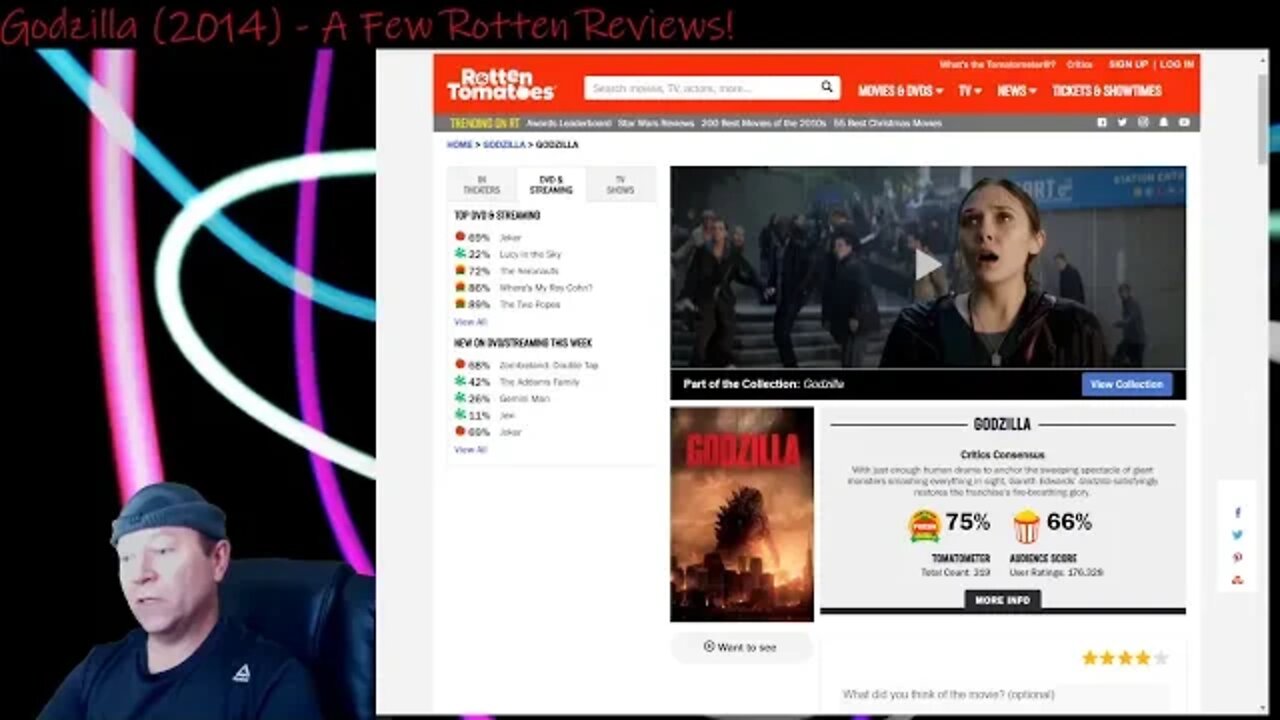The image size is (1280, 720).
Task: Click View All under Top DVD & Streaming
Action: [470, 322]
